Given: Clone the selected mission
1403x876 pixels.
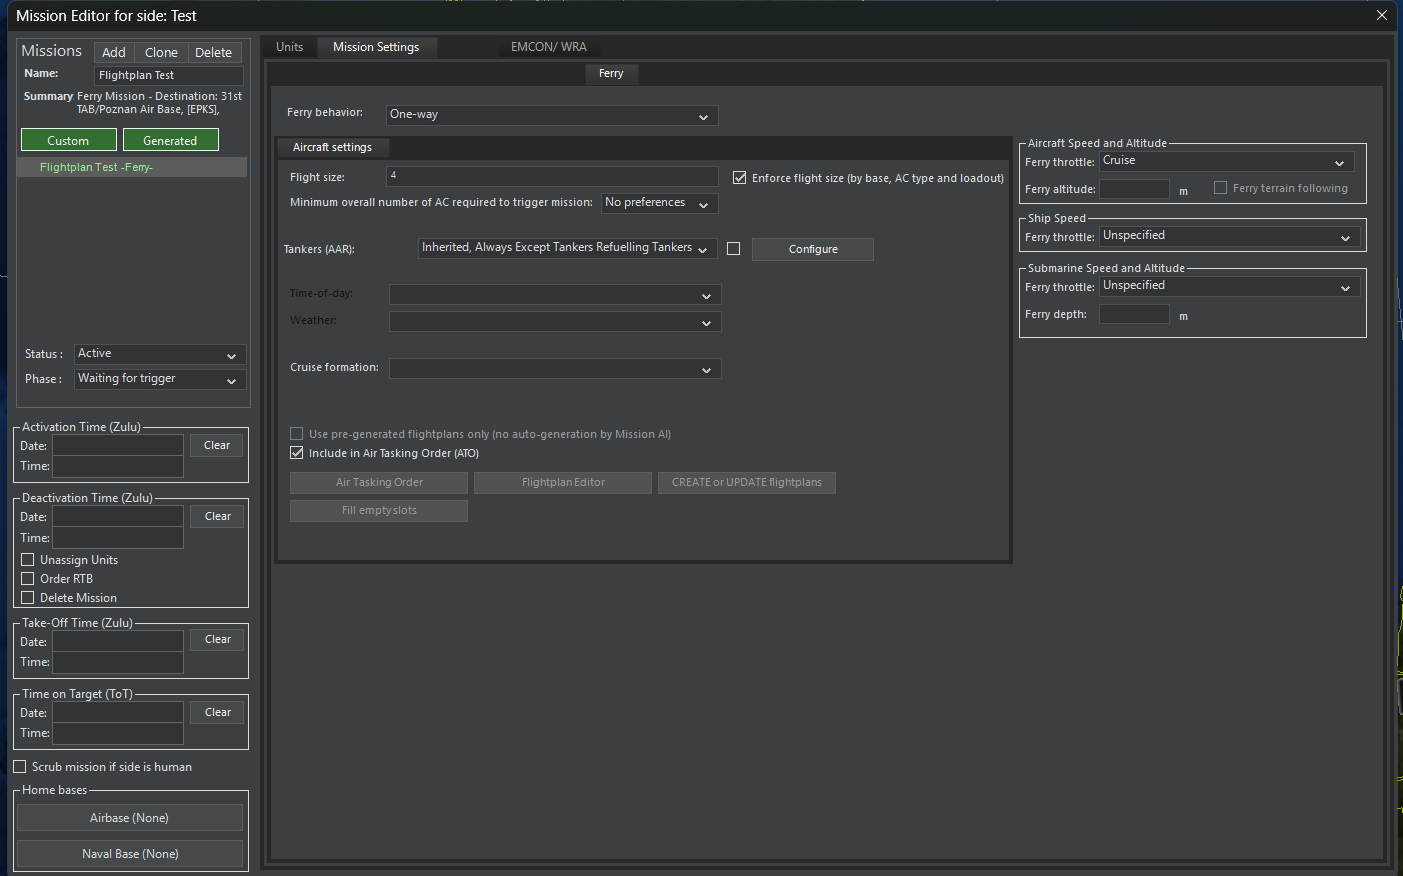Looking at the screenshot, I should pos(161,52).
